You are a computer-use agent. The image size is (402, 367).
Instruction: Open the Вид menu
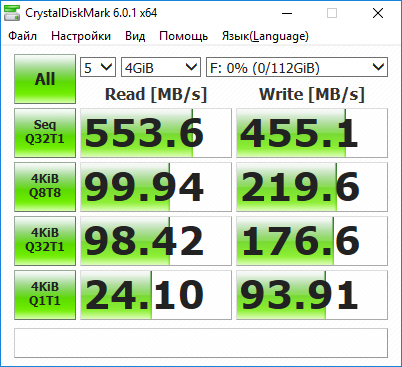135,36
